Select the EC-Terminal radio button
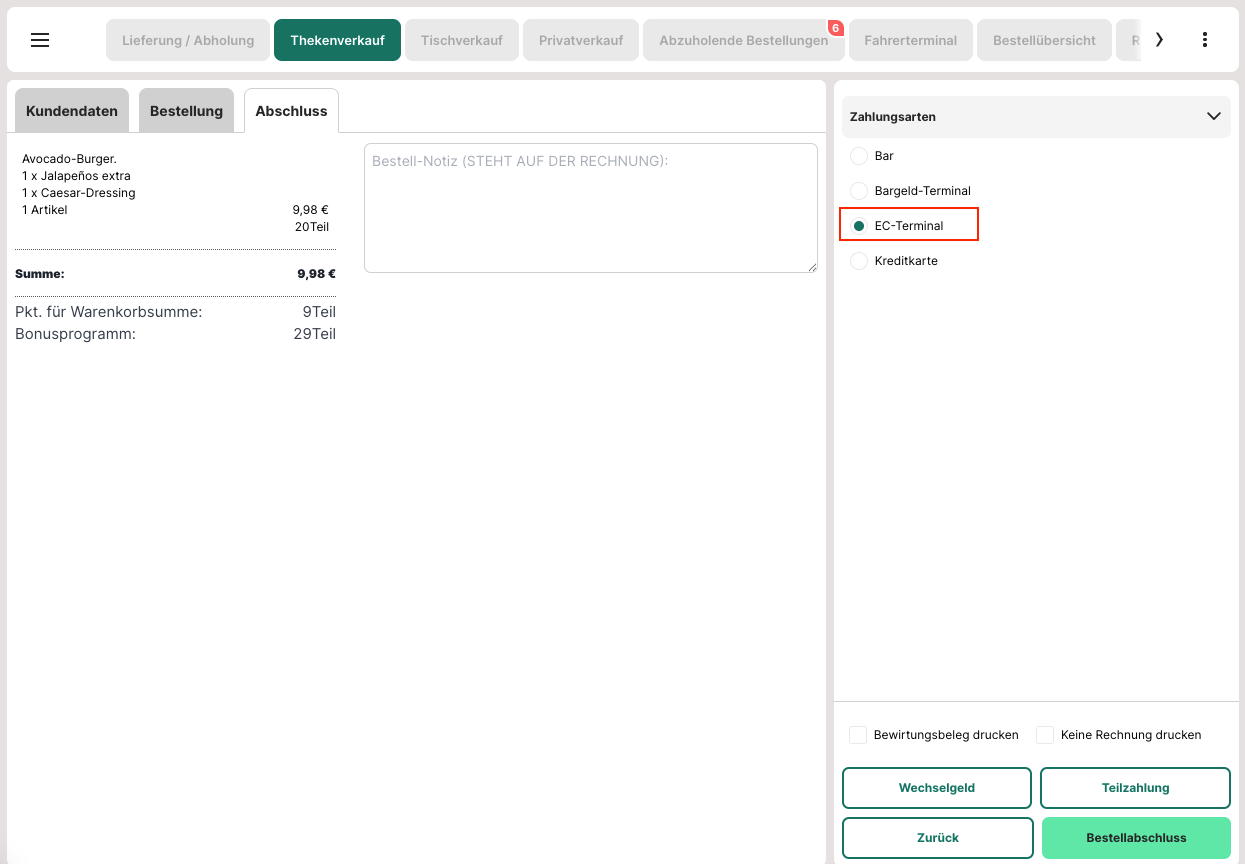 pos(859,226)
